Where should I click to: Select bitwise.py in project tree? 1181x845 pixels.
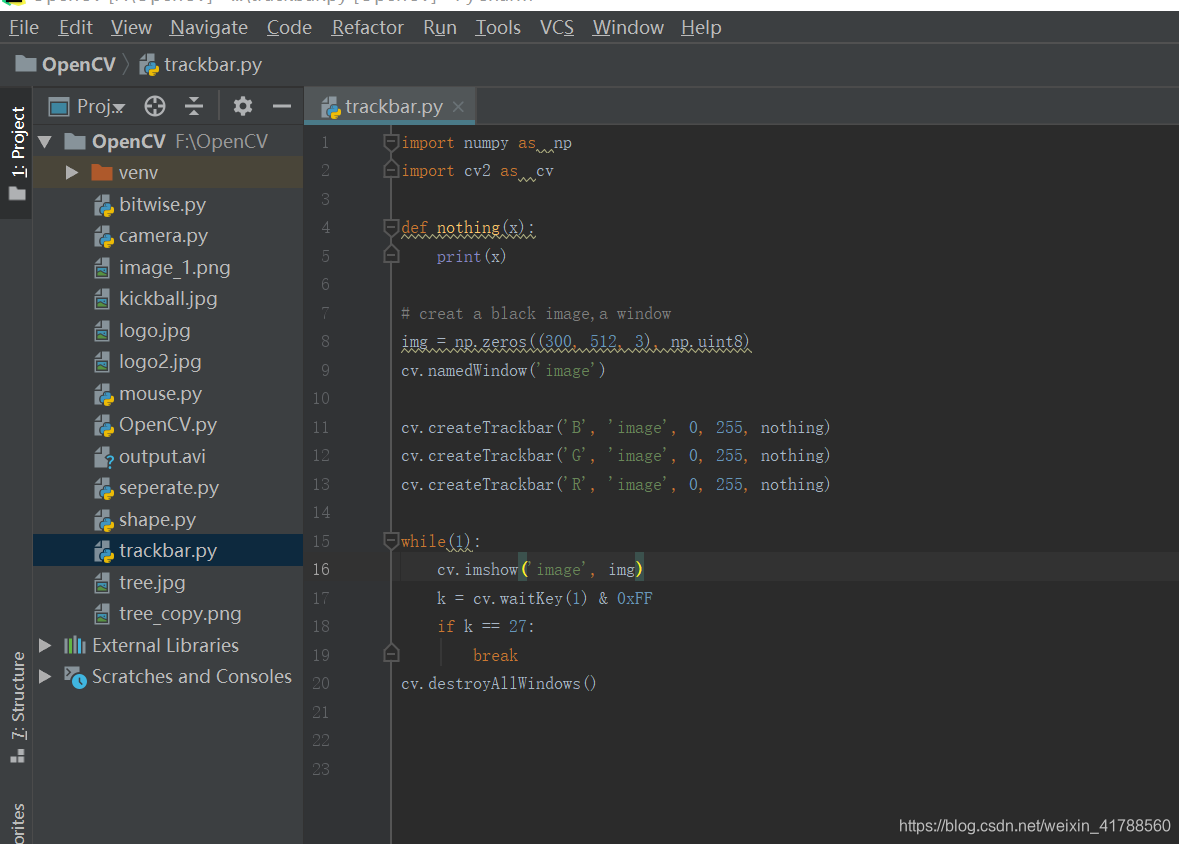click(x=162, y=205)
